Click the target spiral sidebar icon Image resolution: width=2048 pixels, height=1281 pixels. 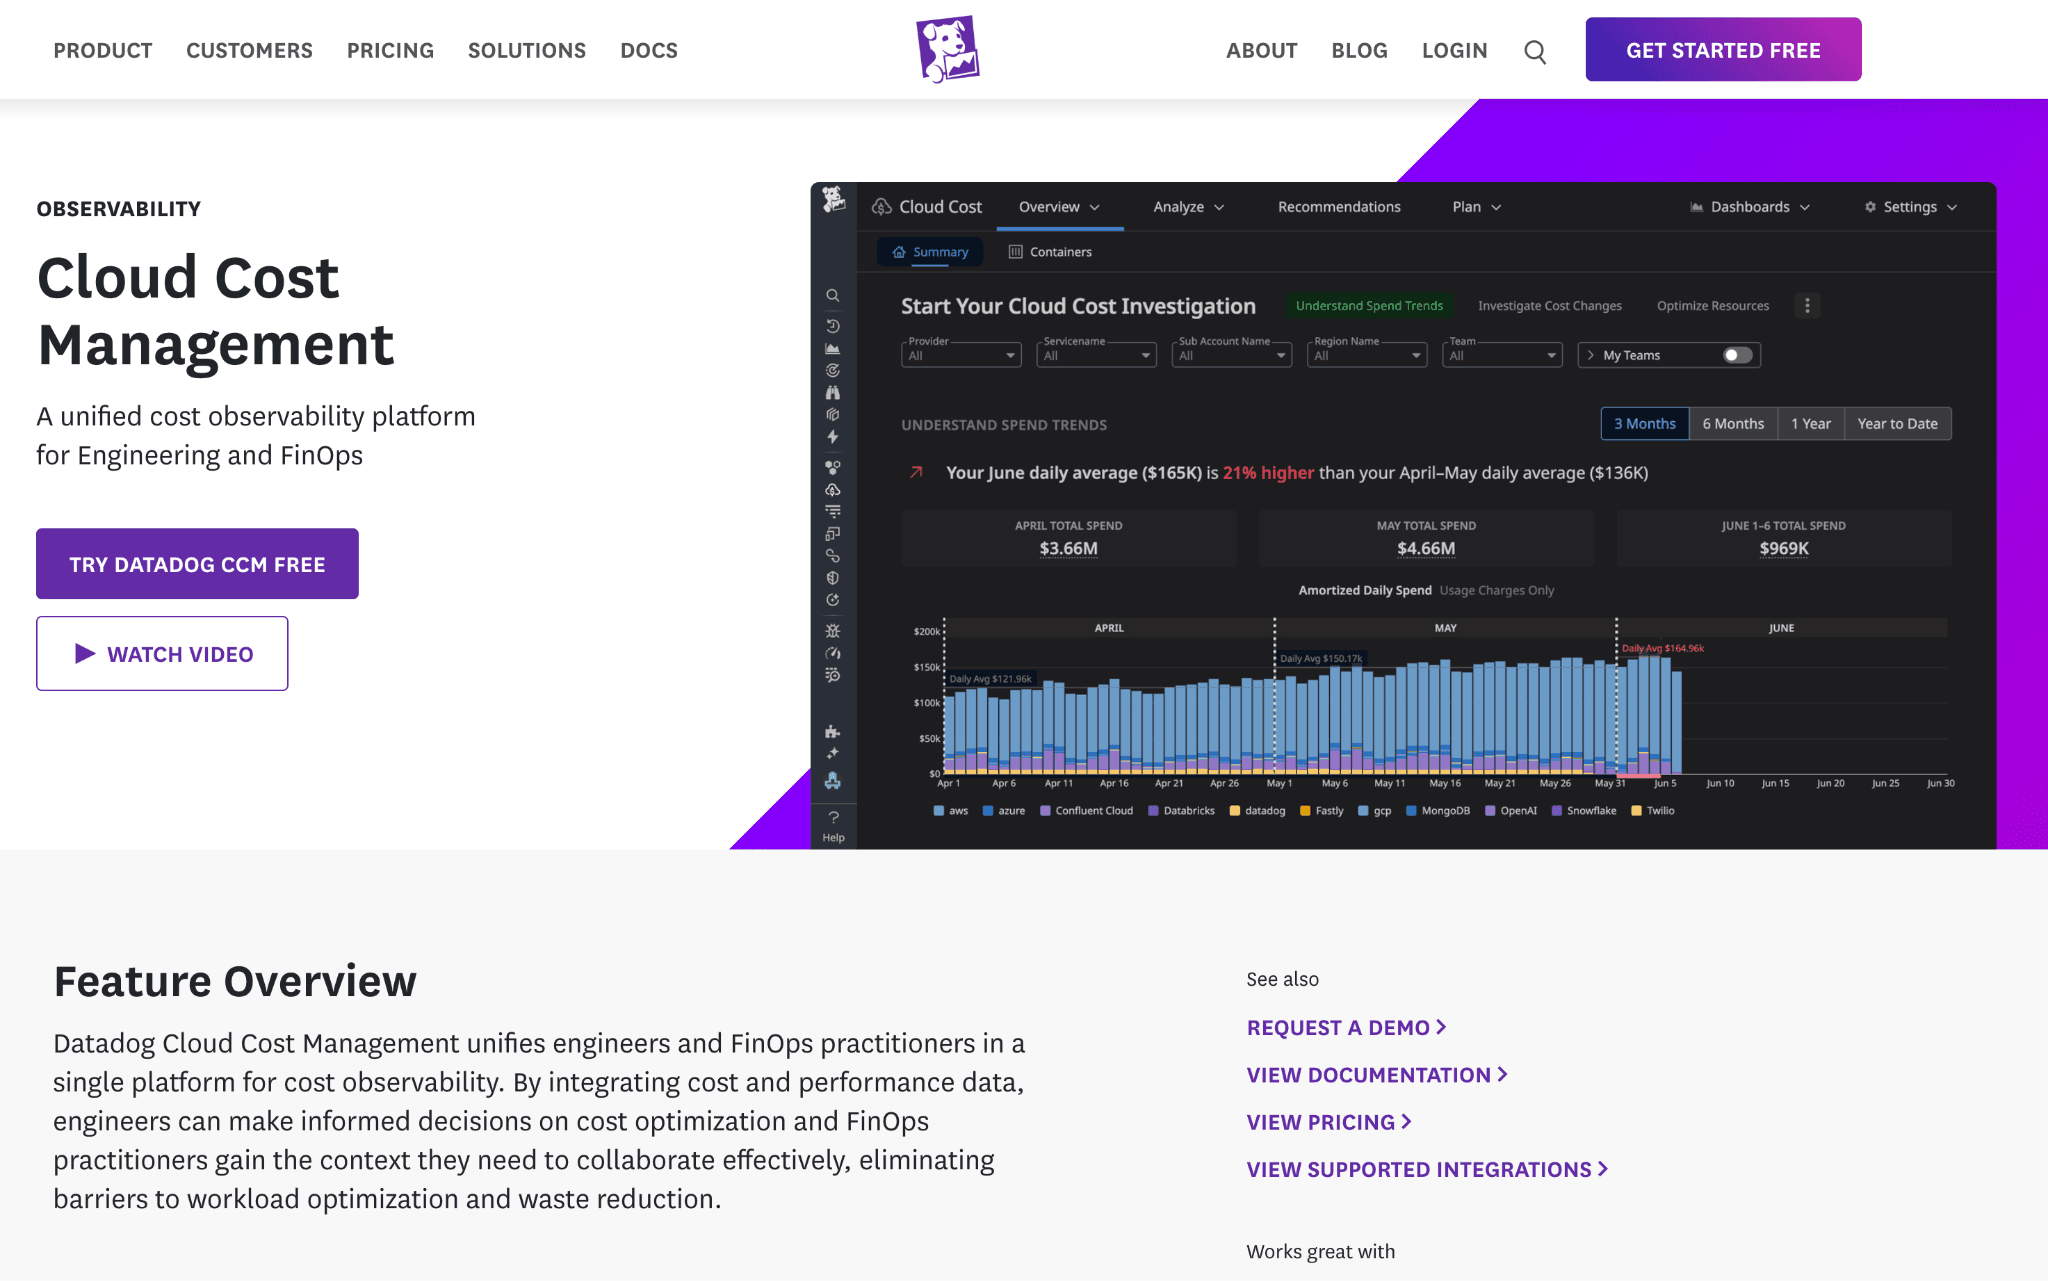[832, 371]
